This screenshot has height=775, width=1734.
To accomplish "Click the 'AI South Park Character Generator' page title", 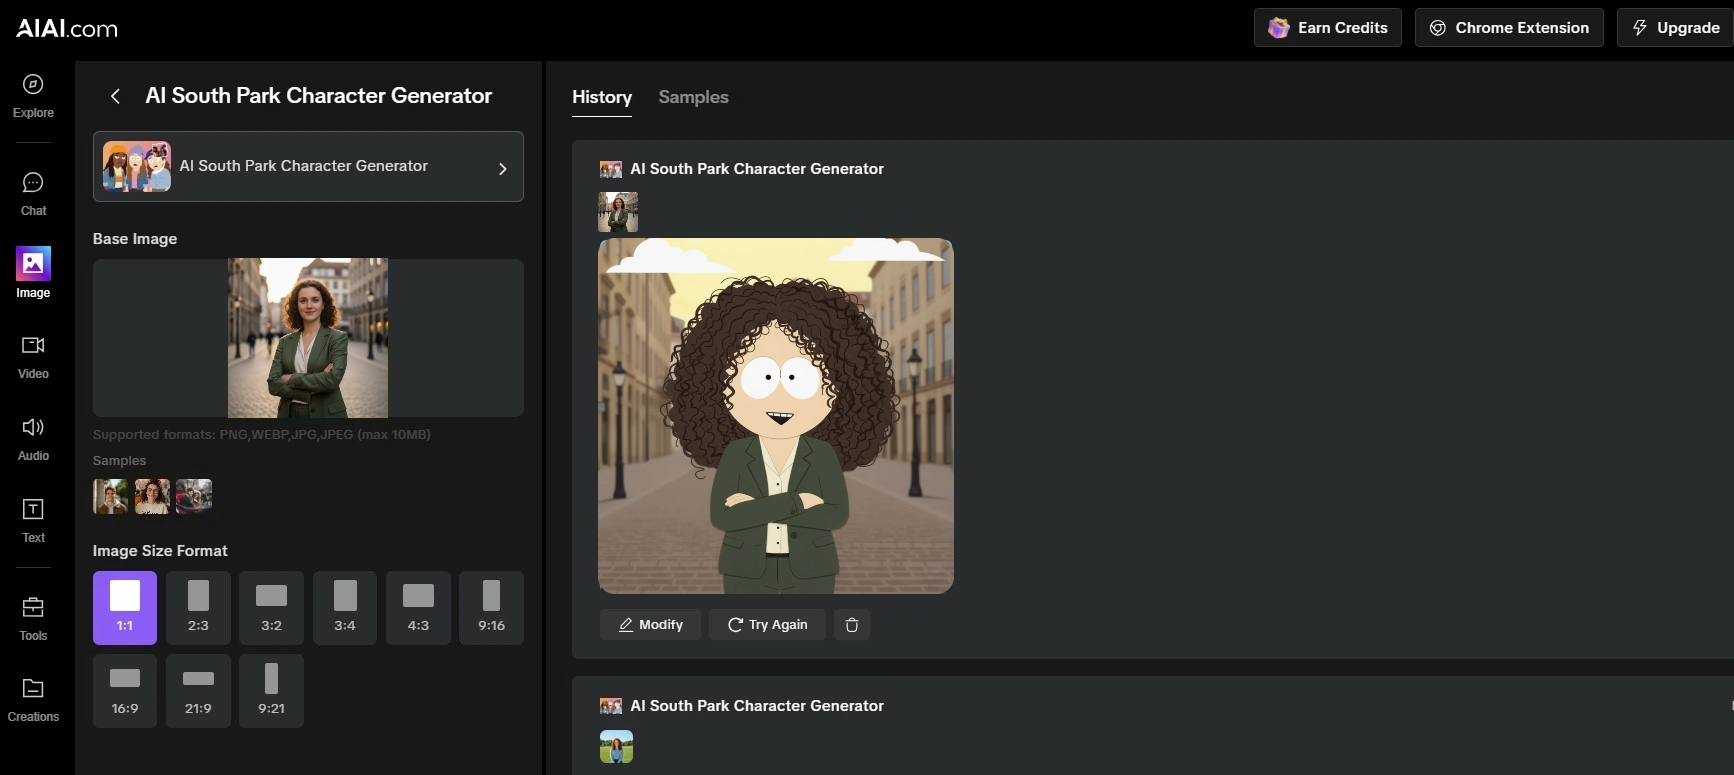I will [x=319, y=96].
